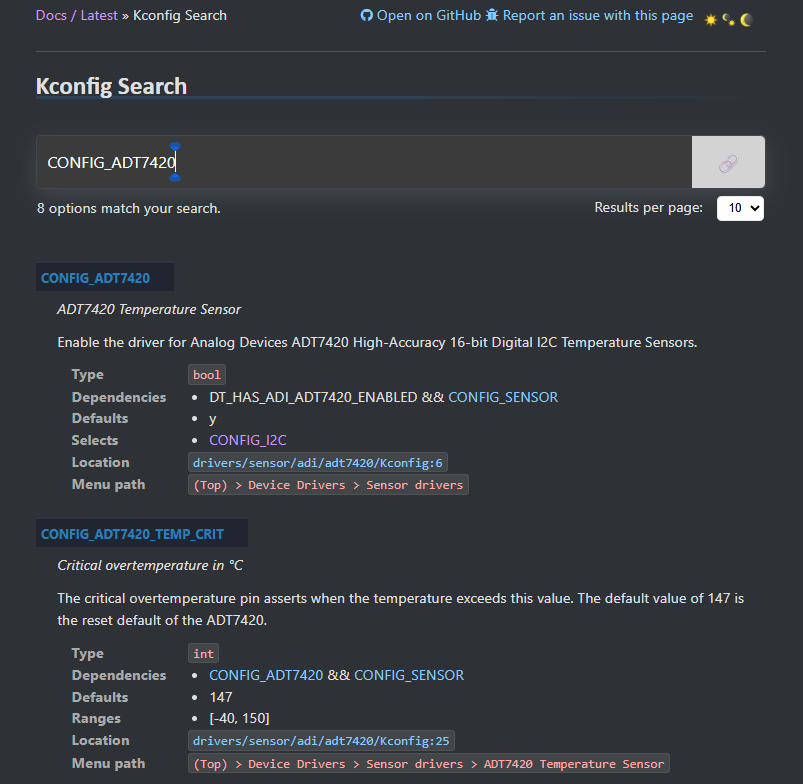This screenshot has height=784, width=803.
Task: Open the CONFIG_ADT7420_TEMP_CRIT option heading
Action: pyautogui.click(x=140, y=533)
